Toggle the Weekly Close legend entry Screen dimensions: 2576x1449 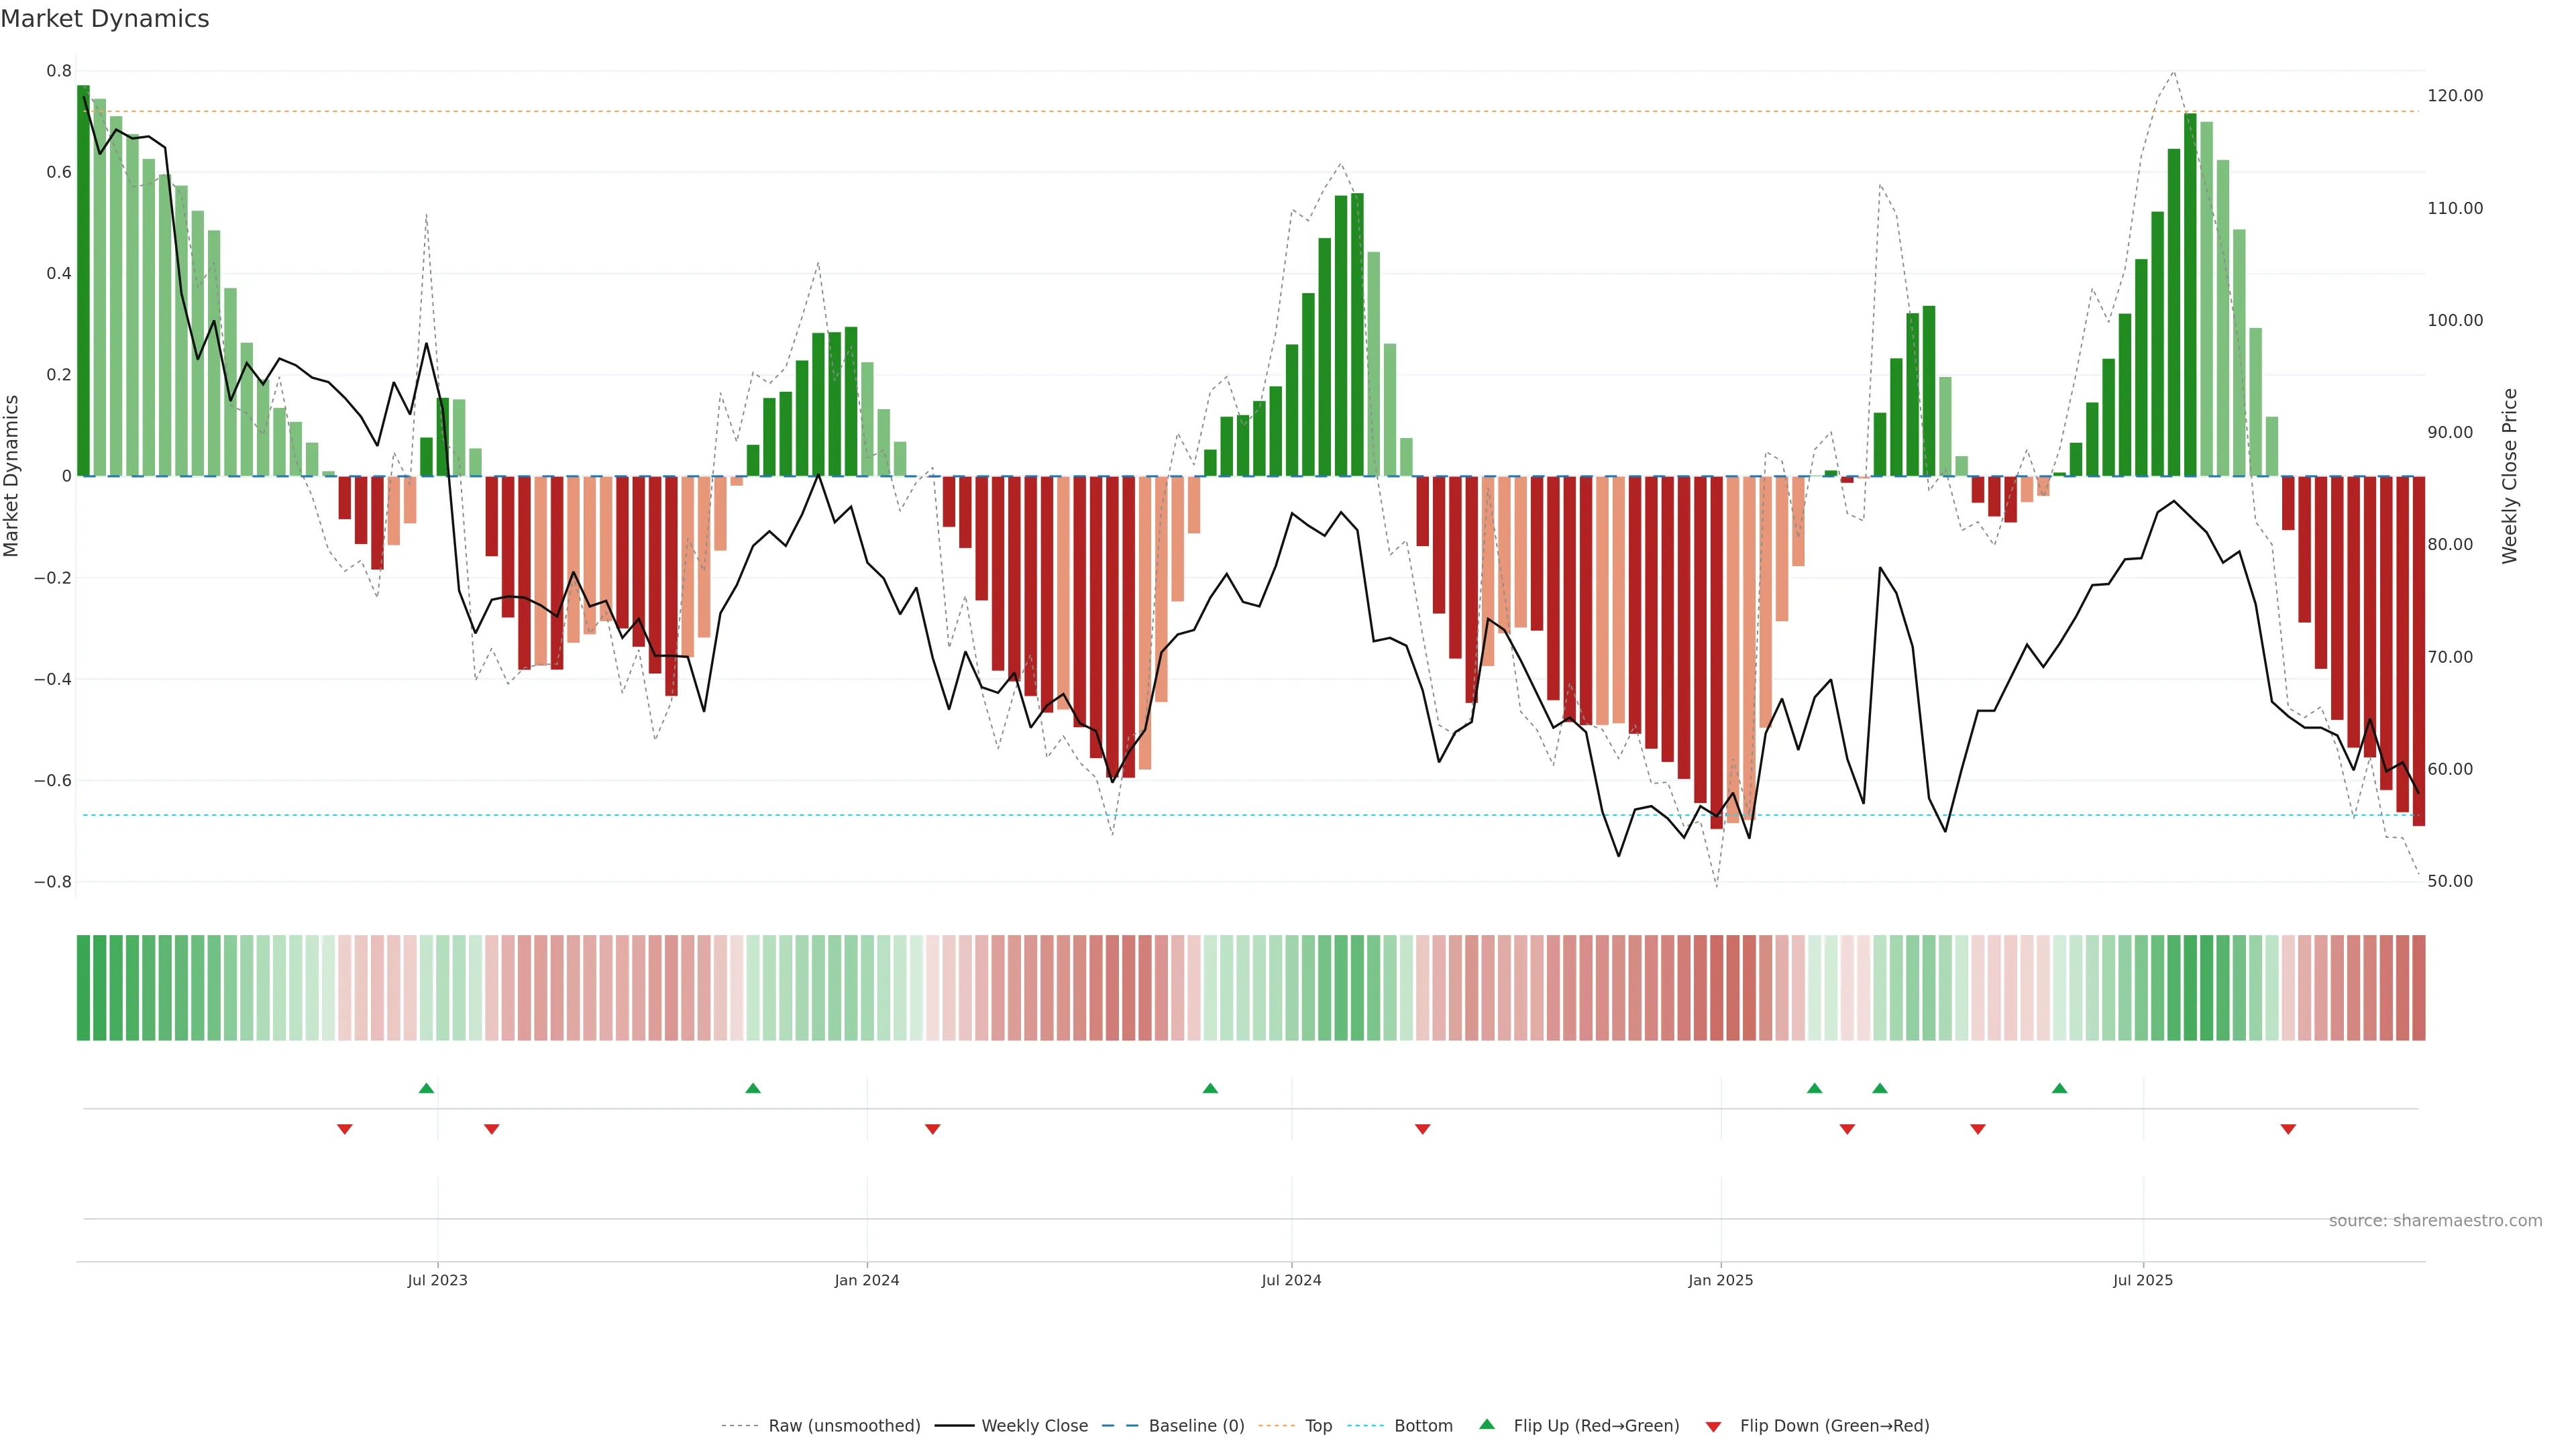click(1034, 1426)
